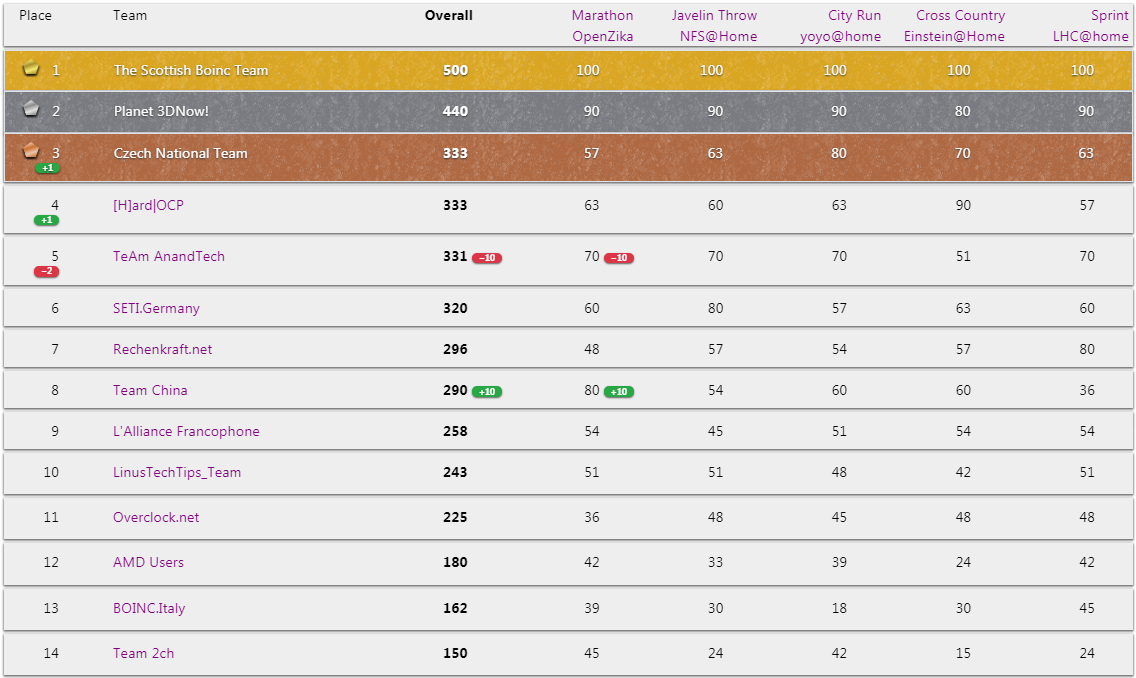Click overall score 162 of BOINC.Italy
Image resolution: width=1136 pixels, height=678 pixels.
tap(455, 608)
